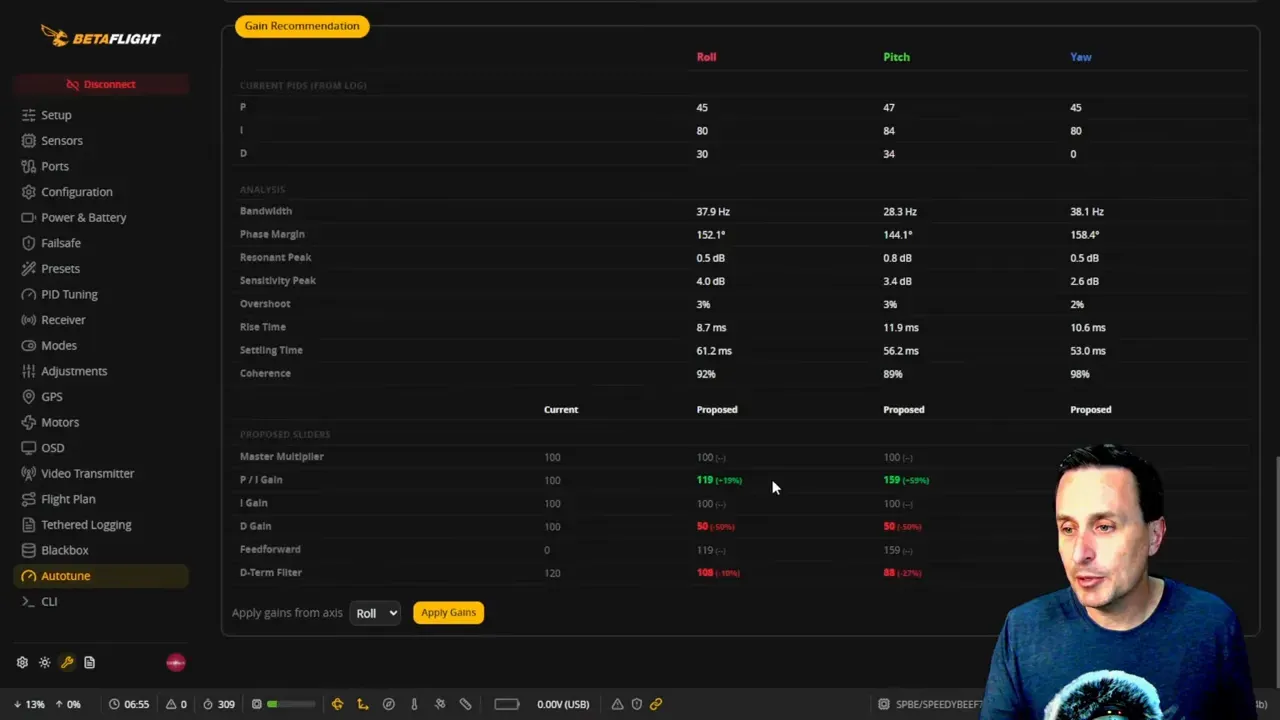Open the axis dropdown showing Roll

(x=375, y=613)
